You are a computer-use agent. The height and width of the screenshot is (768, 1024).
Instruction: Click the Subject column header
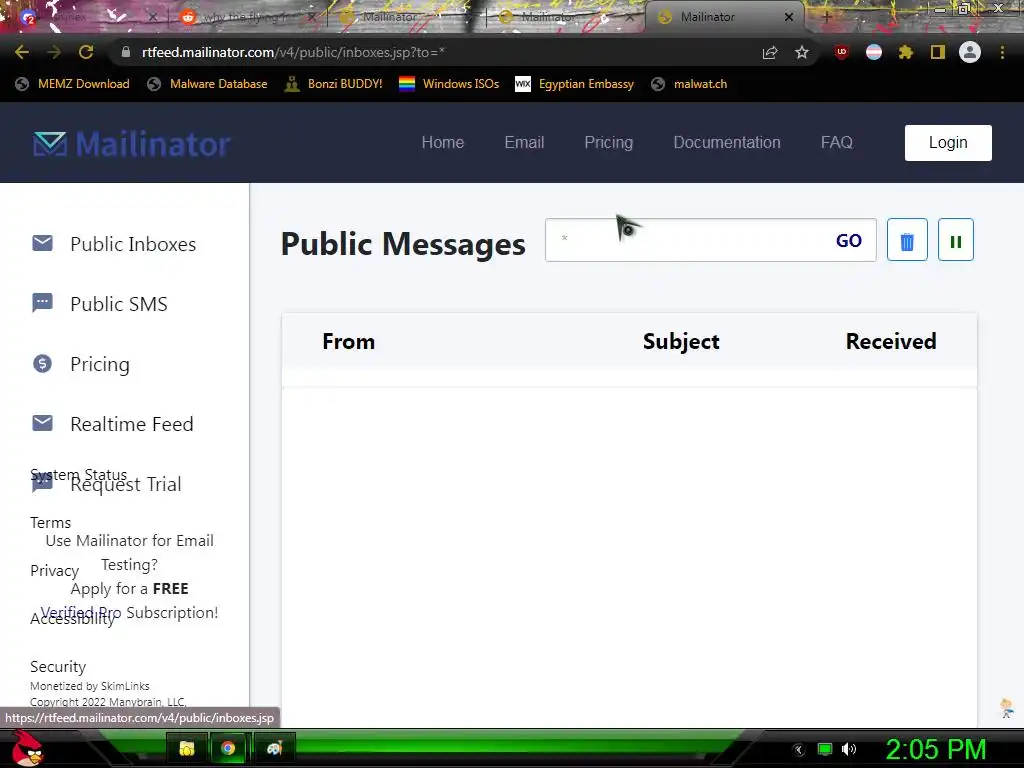coord(681,341)
